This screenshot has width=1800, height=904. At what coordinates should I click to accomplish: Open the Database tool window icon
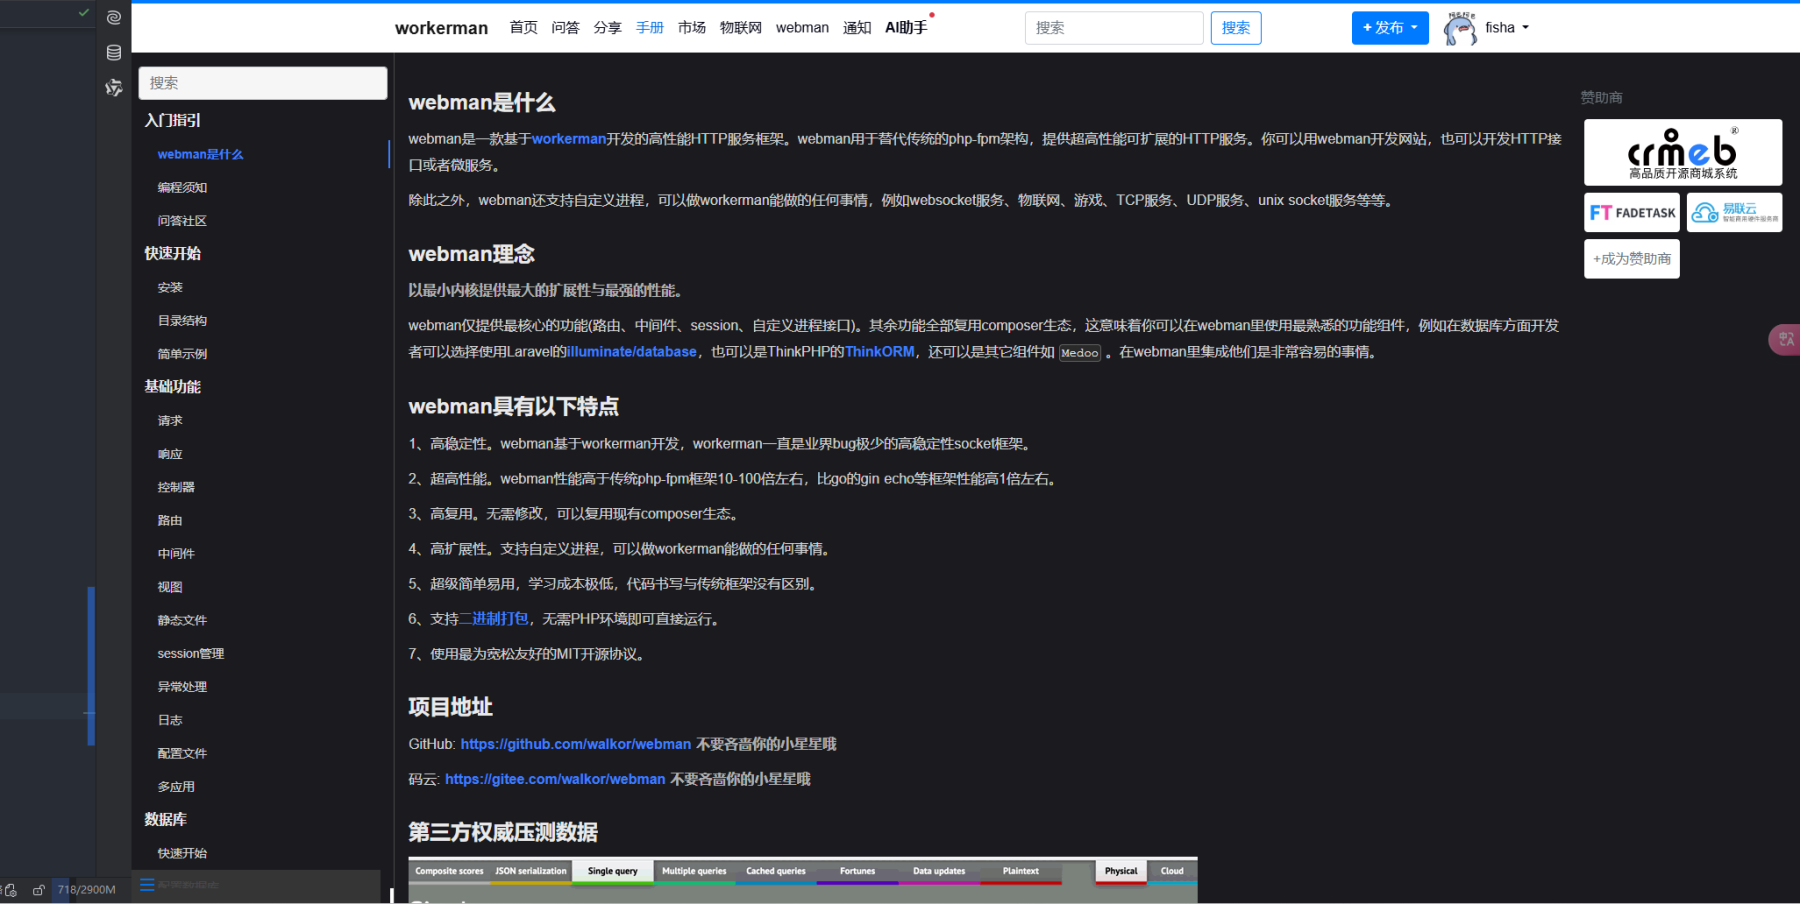[114, 52]
